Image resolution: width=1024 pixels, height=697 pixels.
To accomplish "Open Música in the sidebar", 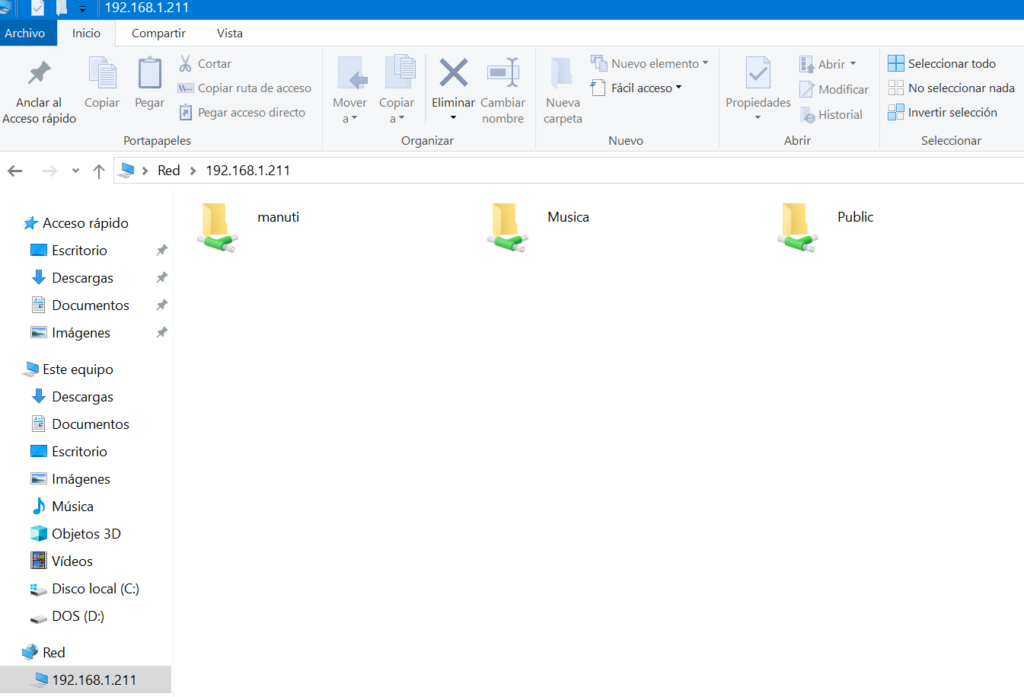I will click(x=63, y=506).
